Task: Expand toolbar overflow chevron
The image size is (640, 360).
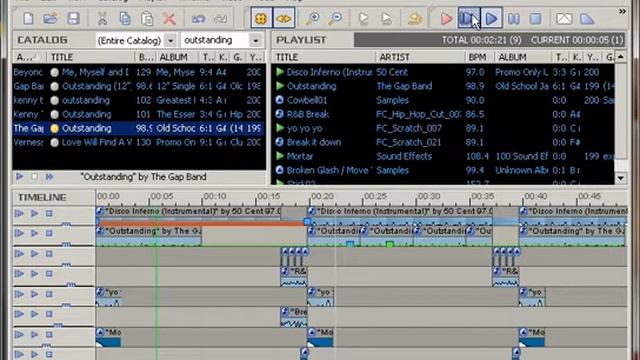Action: pos(622,11)
